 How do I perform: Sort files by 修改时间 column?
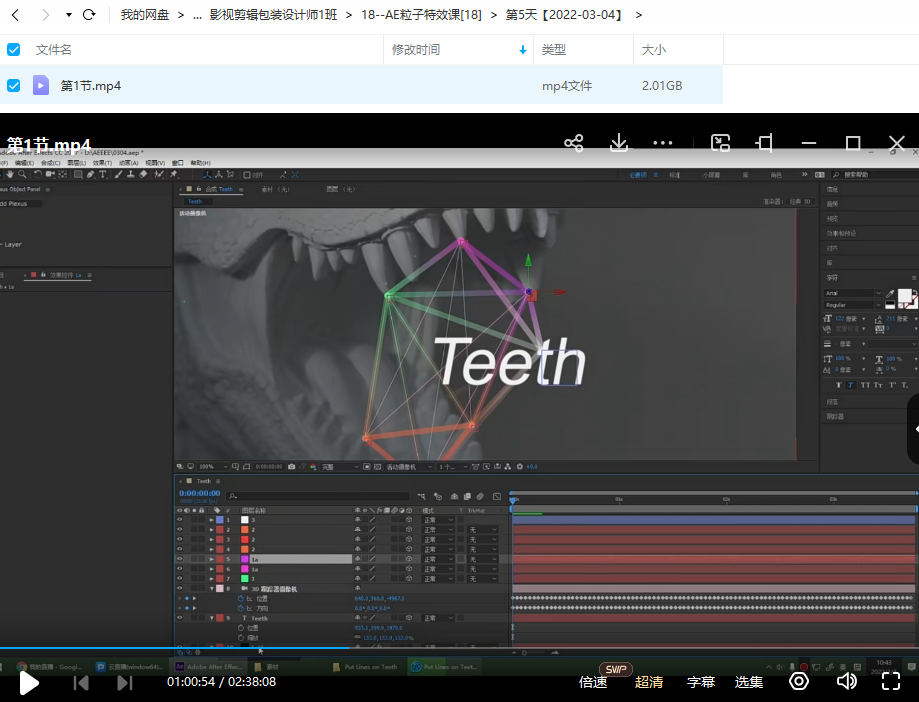pyautogui.click(x=416, y=50)
